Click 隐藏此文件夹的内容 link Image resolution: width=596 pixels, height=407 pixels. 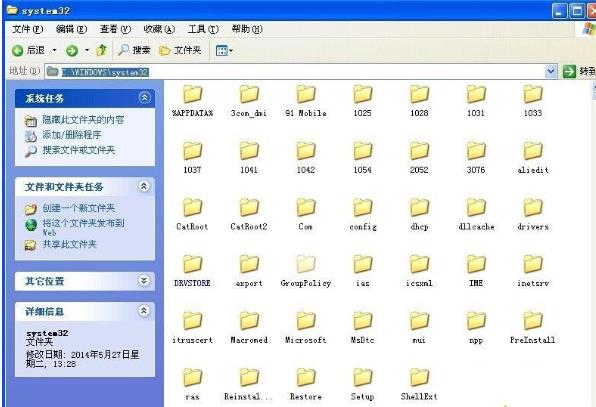coord(83,120)
